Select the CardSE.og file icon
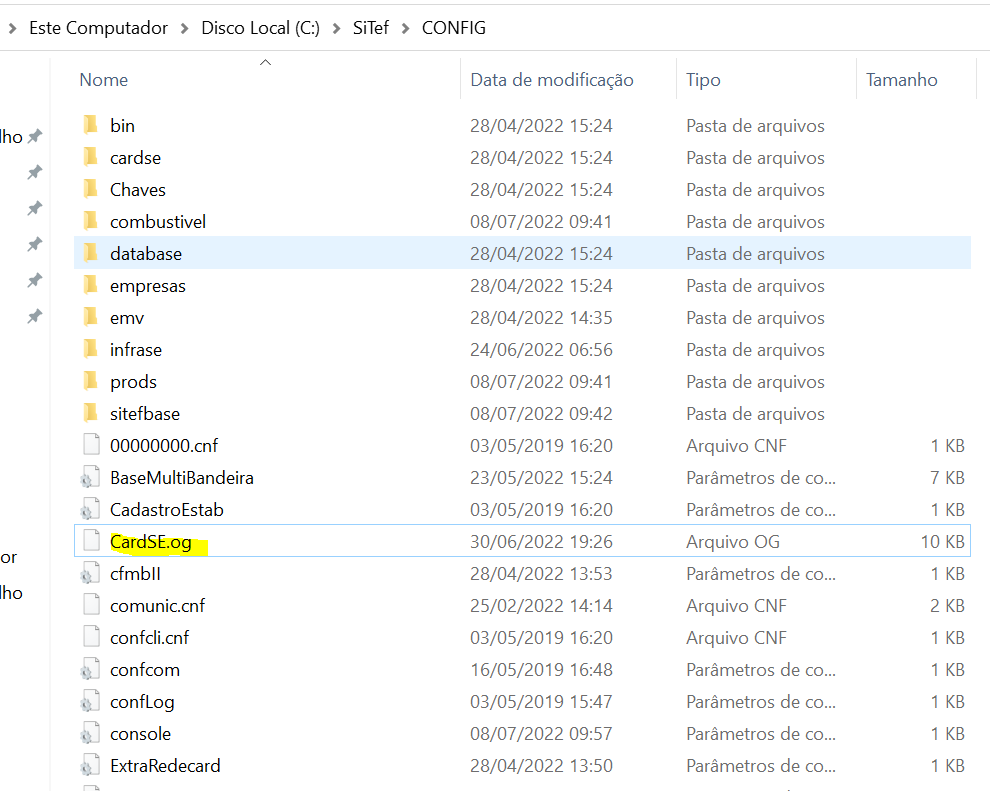 pos(92,541)
